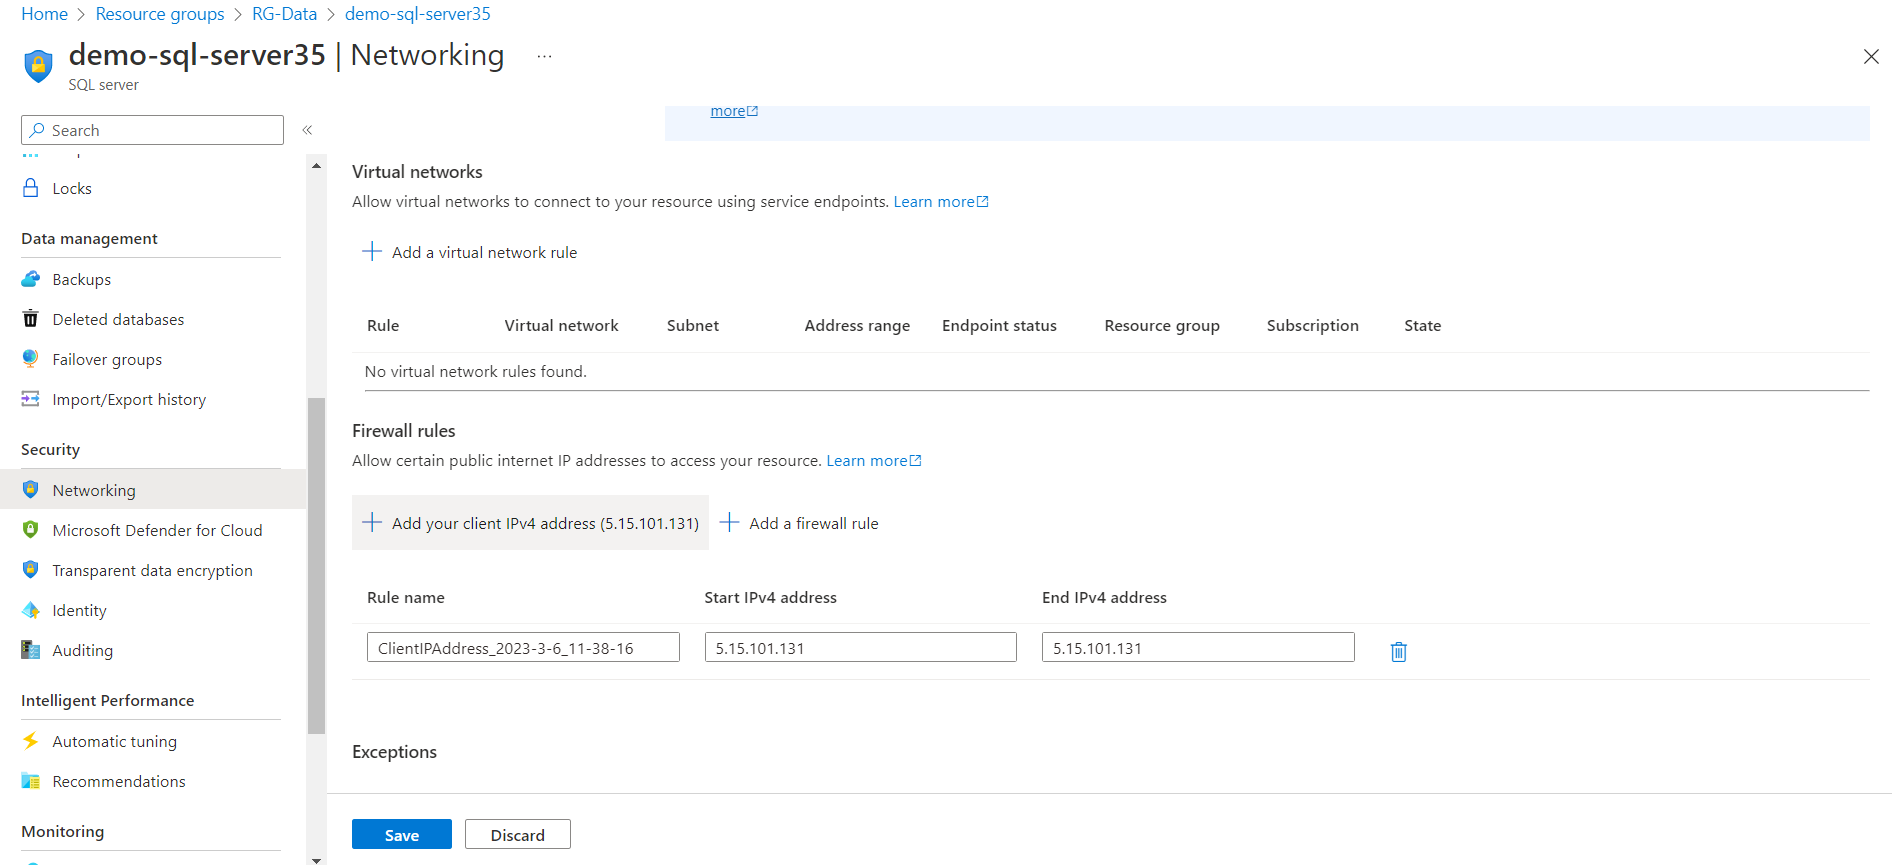The image size is (1892, 865).
Task: Open demo-sql-server35 breadcrumb link
Action: (418, 14)
